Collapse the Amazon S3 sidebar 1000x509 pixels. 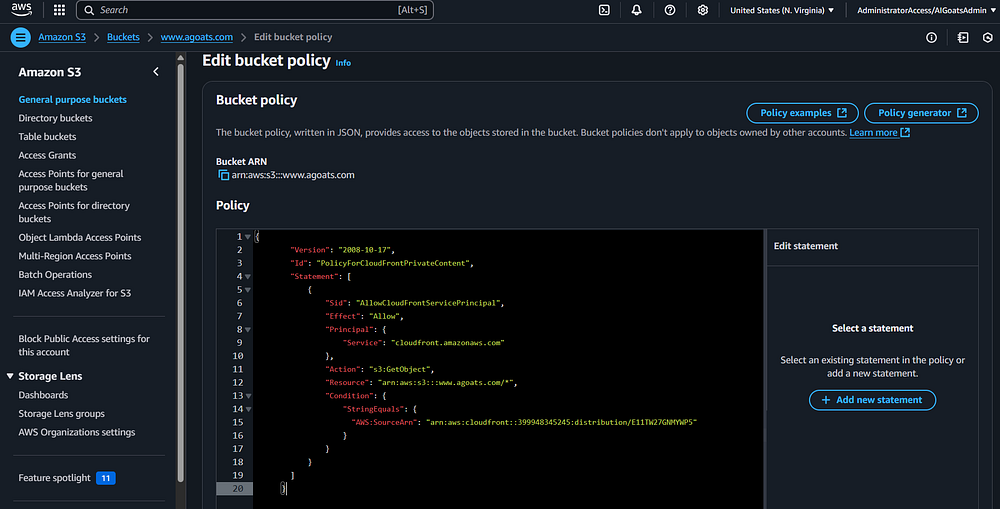pos(156,72)
